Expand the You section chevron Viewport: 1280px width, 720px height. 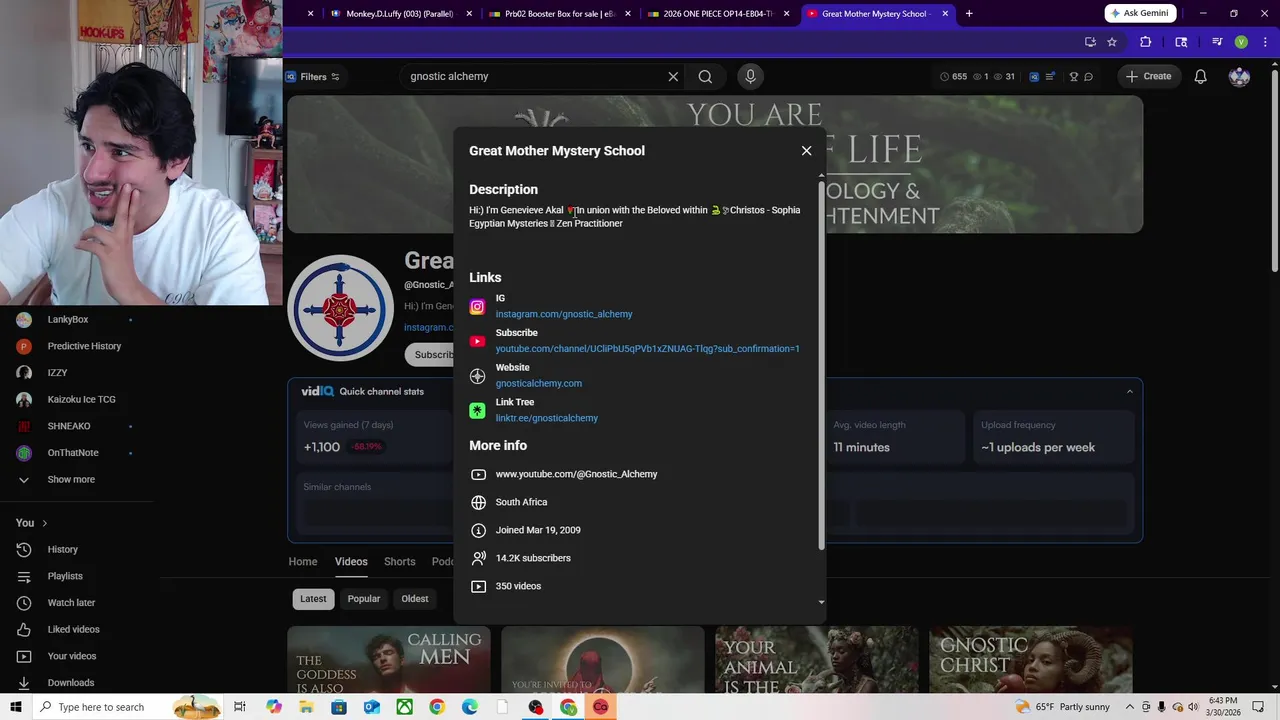pyautogui.click(x=44, y=523)
